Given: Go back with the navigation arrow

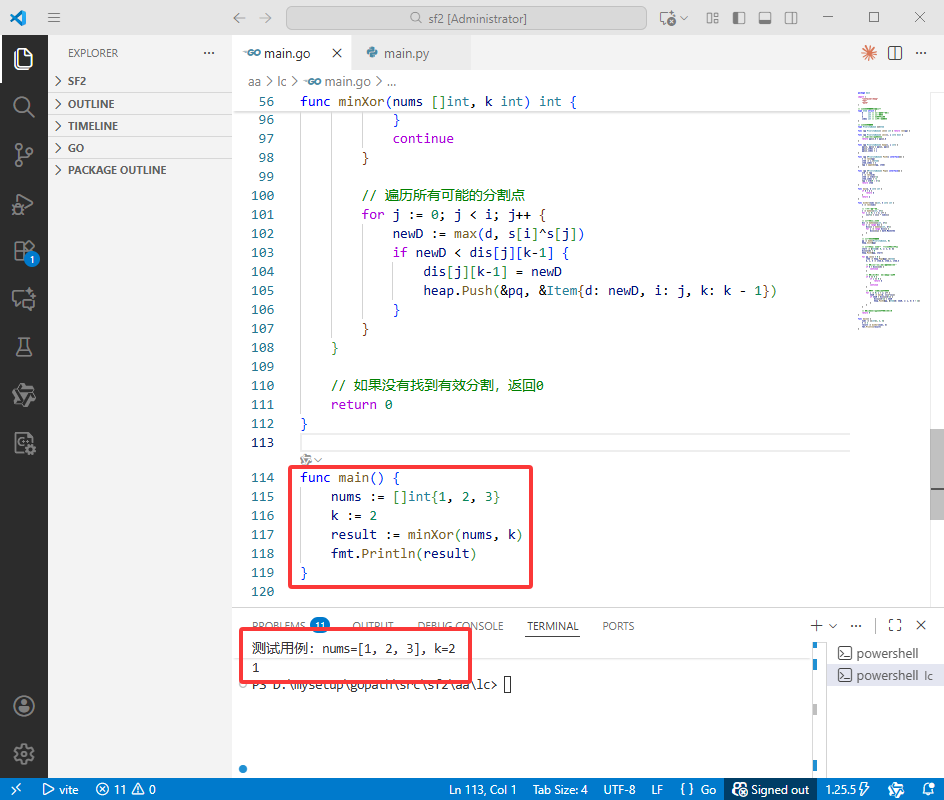Looking at the screenshot, I should tap(240, 18).
